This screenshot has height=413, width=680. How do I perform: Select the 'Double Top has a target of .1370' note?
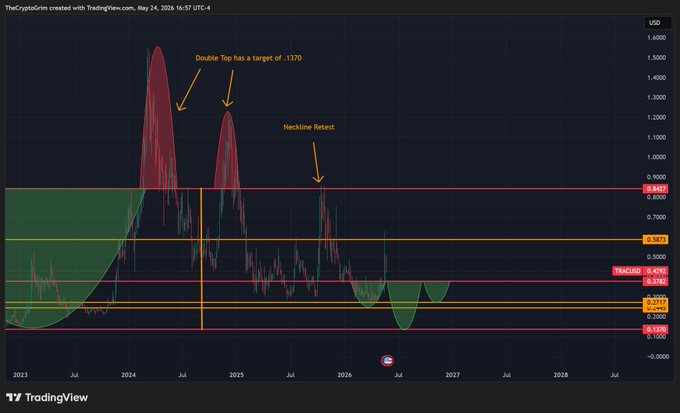tap(248, 58)
